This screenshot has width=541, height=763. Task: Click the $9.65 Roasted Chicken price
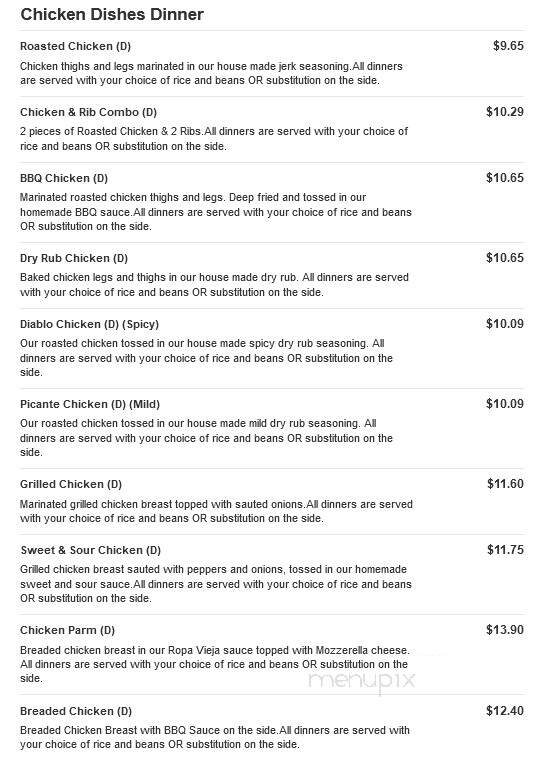pyautogui.click(x=508, y=46)
